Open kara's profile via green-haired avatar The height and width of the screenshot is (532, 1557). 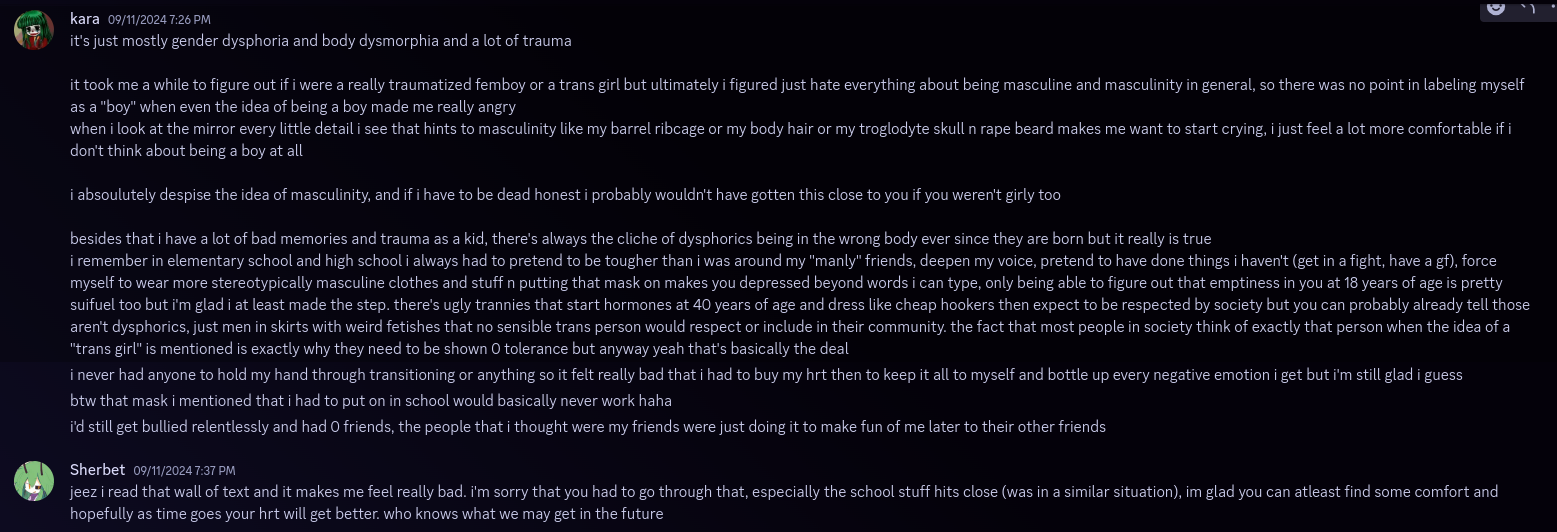34,29
